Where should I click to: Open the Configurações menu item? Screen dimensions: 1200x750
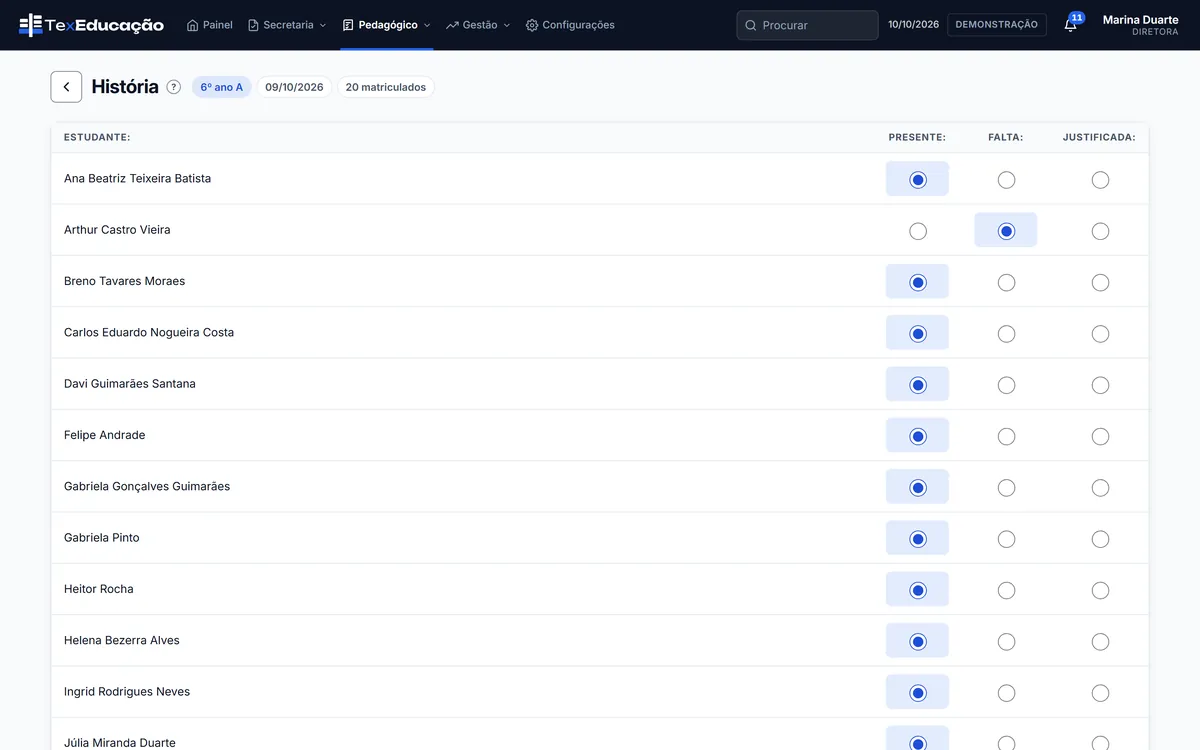[x=570, y=25]
